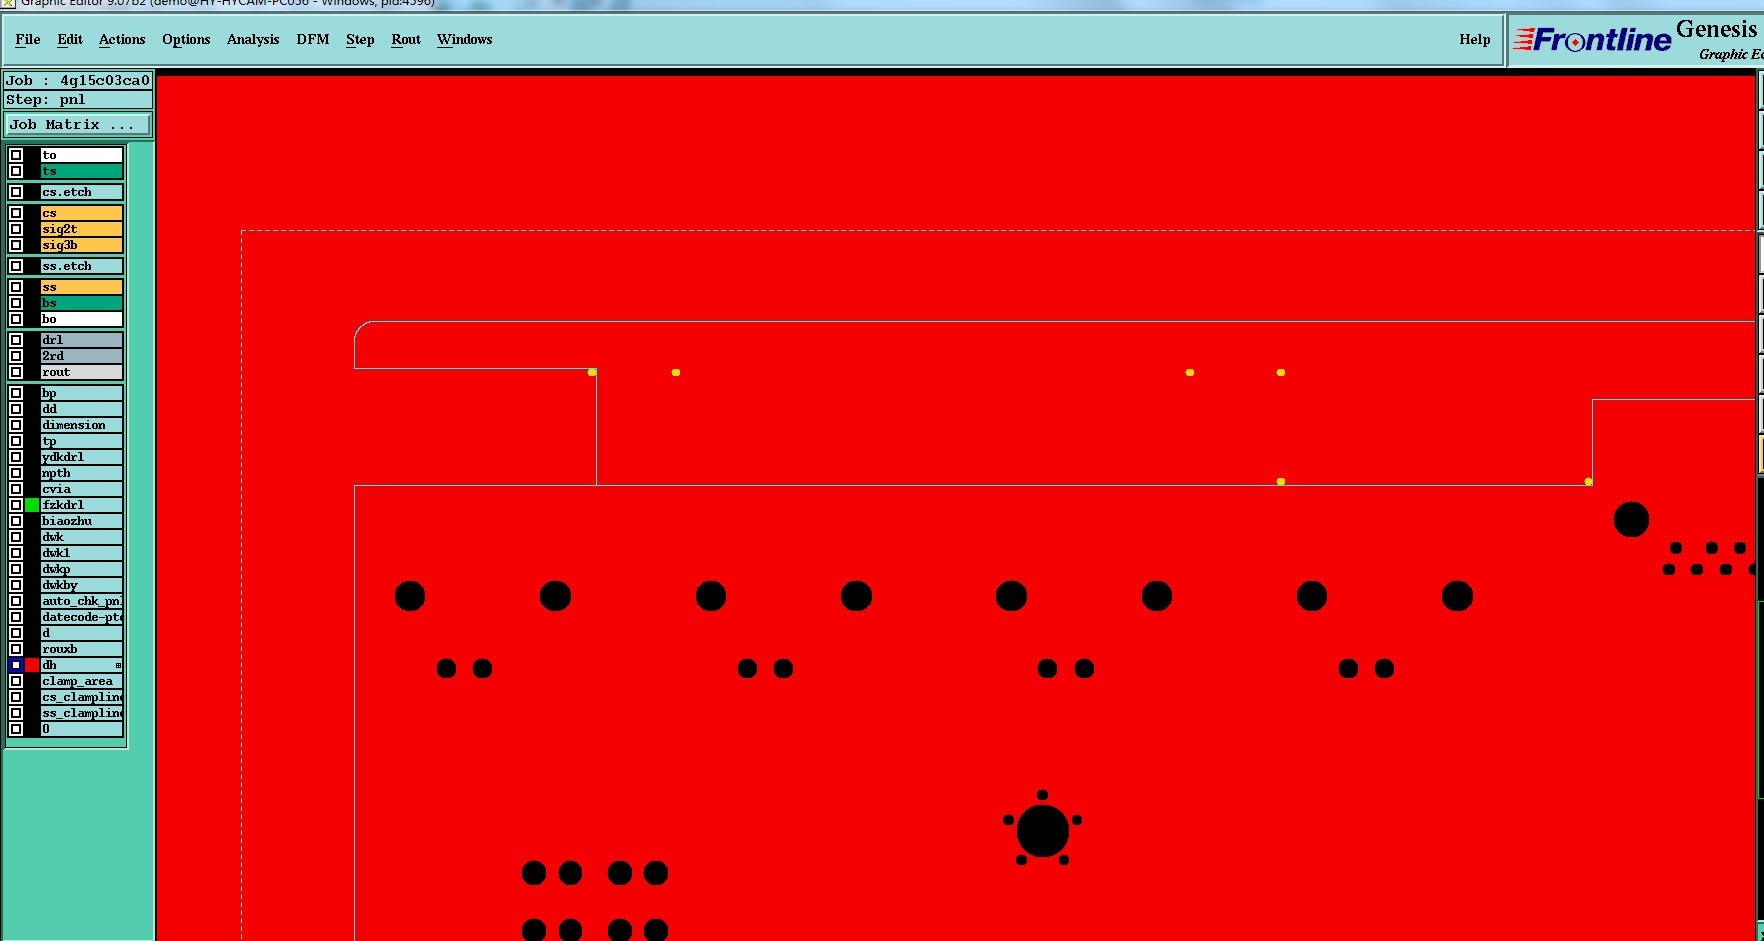Select the 'rouxb' layer name
The image size is (1764, 941).
81,649
